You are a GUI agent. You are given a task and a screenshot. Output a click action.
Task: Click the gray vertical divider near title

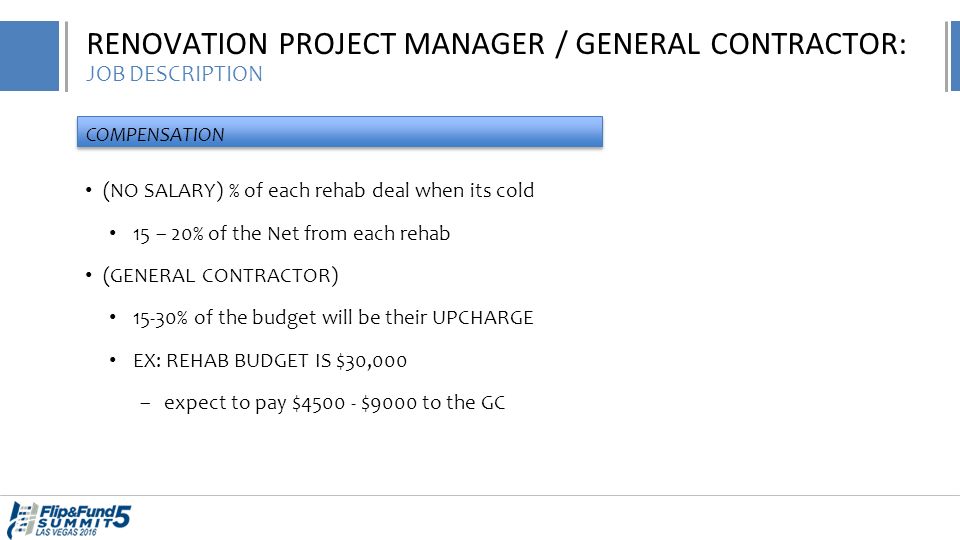66,56
